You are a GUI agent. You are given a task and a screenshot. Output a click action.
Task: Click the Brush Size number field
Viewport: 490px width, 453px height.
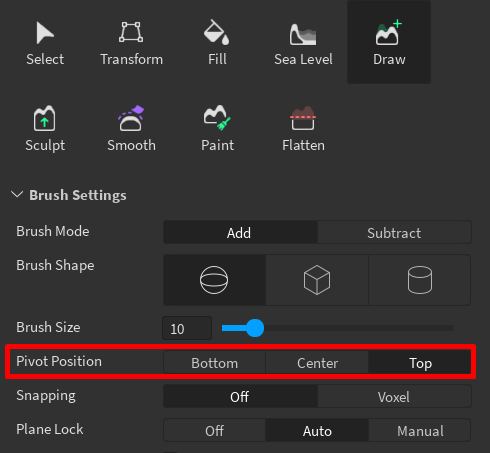187,328
